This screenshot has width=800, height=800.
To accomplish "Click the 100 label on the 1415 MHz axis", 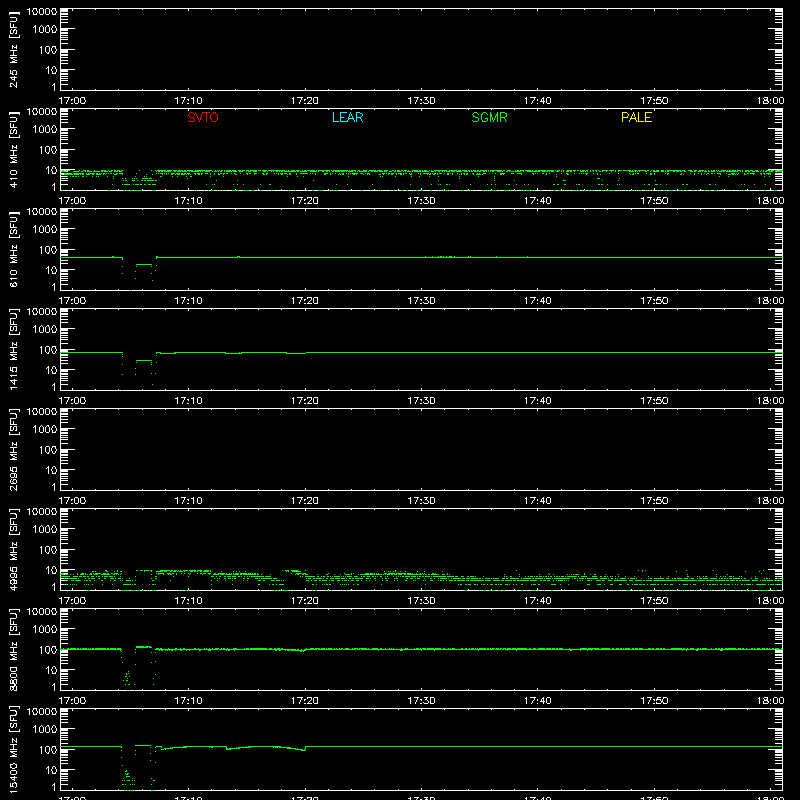I will [48, 350].
